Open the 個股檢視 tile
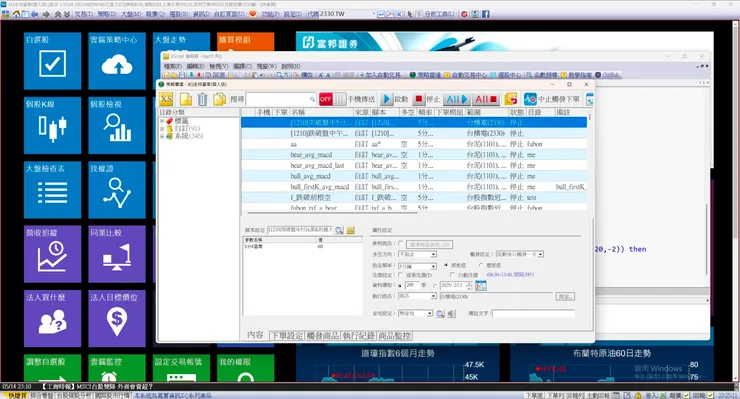Image resolution: width=740 pixels, height=399 pixels. tap(117, 125)
